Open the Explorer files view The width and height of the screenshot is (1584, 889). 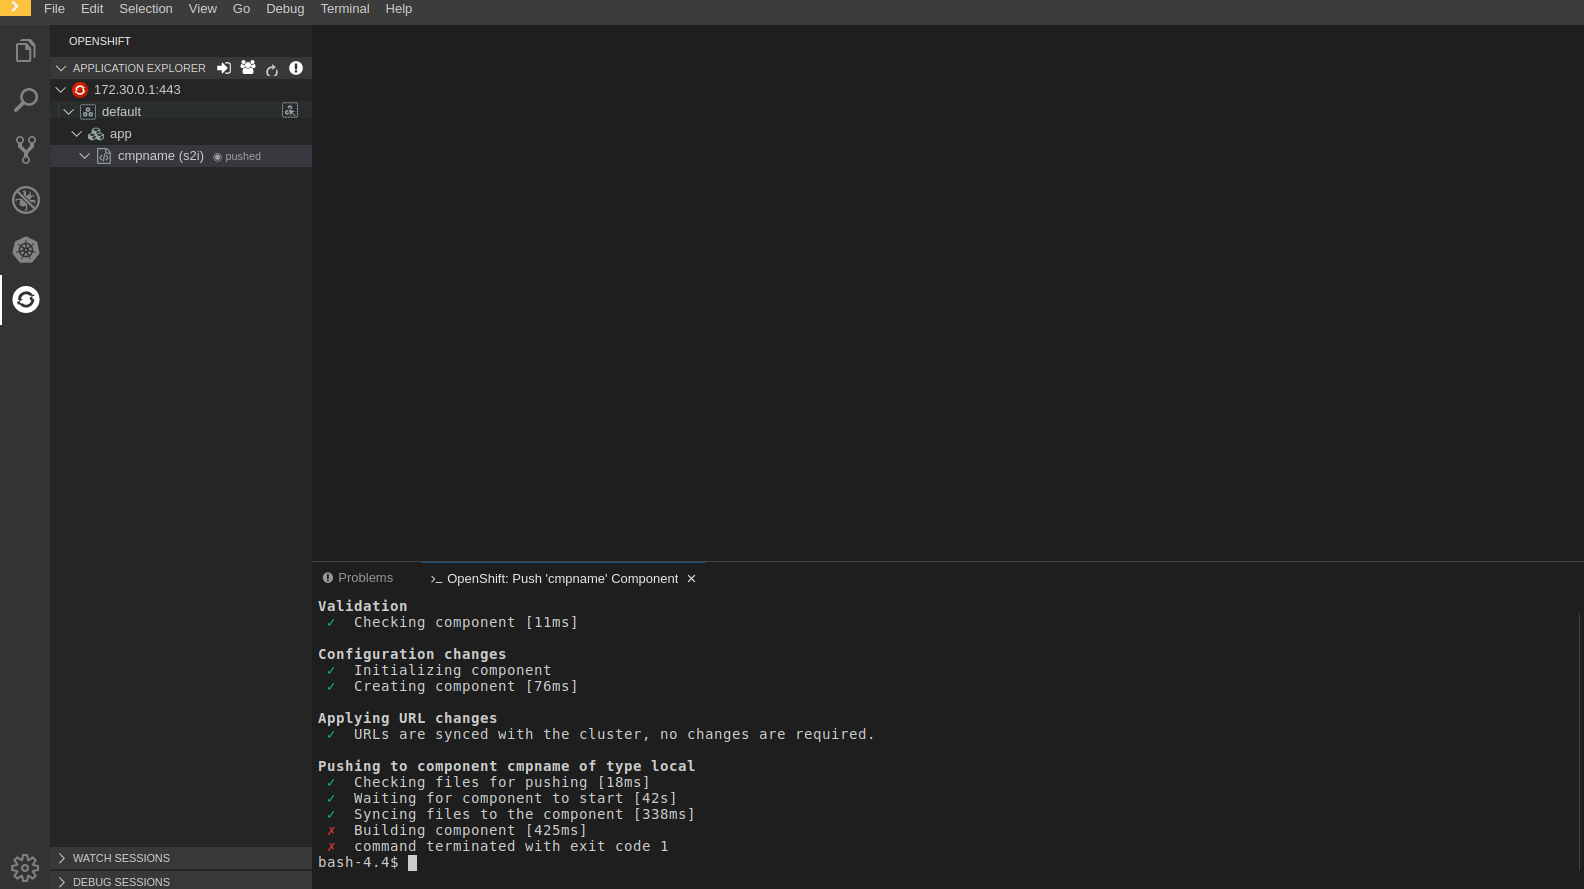tap(26, 50)
